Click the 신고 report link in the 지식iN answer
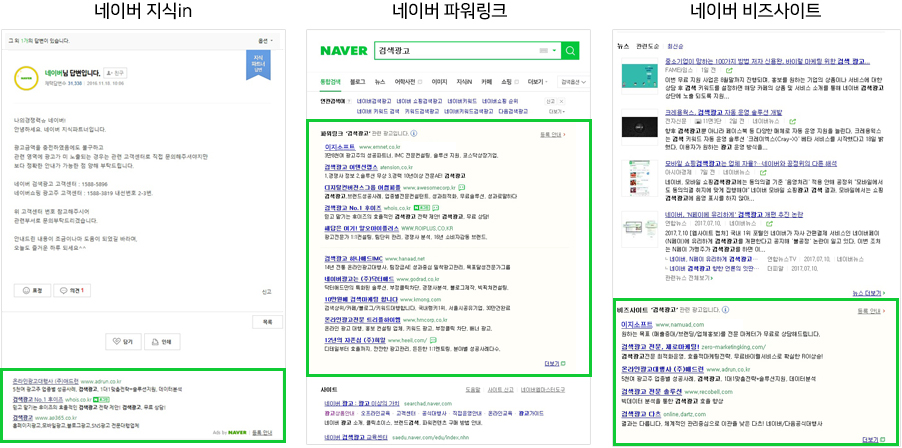Screen dimensions: 902x448 (266, 292)
